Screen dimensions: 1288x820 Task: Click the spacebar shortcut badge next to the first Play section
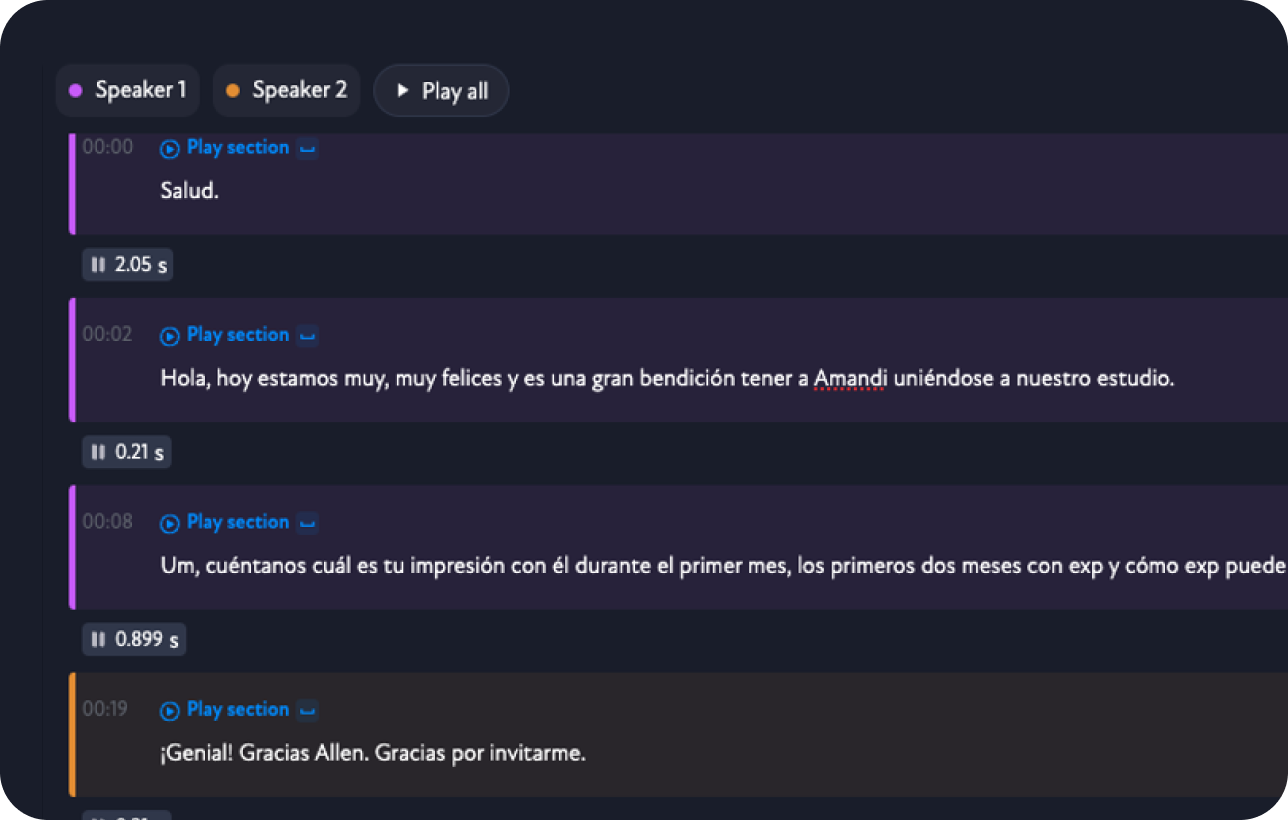coord(307,148)
